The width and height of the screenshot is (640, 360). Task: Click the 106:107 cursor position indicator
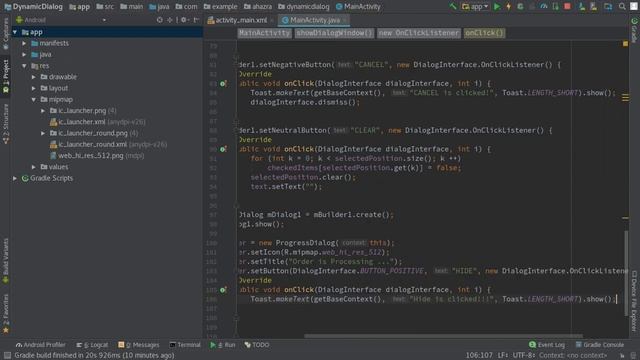pos(479,356)
